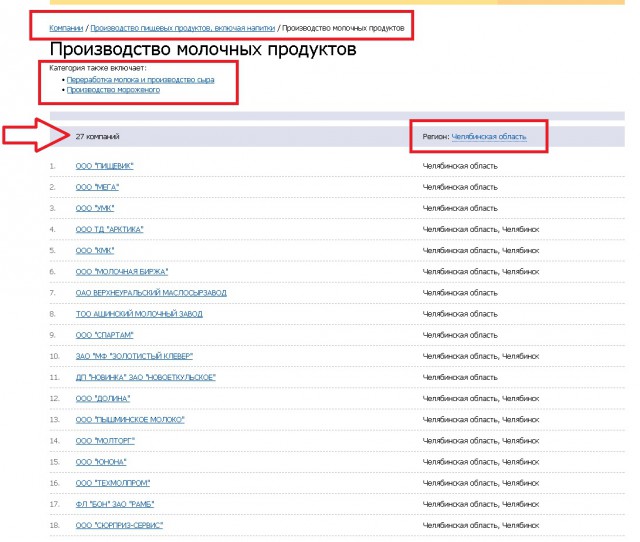Open company ООО ТД "АРКТИКА"
Screen dimensions: 640x542
(x=109, y=230)
